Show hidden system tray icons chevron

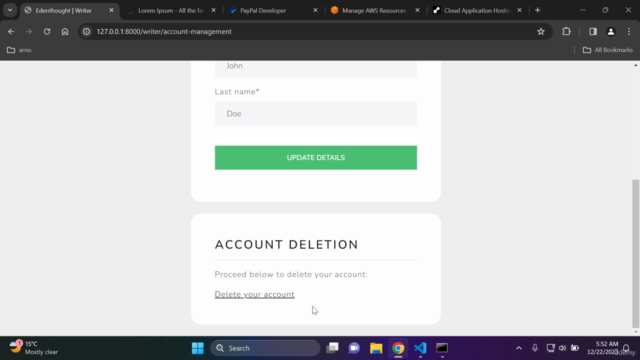(519, 348)
